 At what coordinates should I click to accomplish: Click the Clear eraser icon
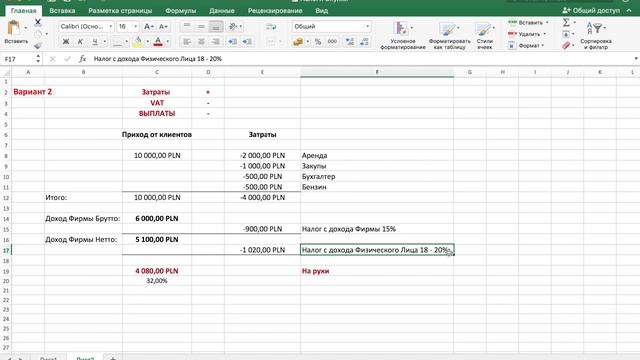[566, 45]
